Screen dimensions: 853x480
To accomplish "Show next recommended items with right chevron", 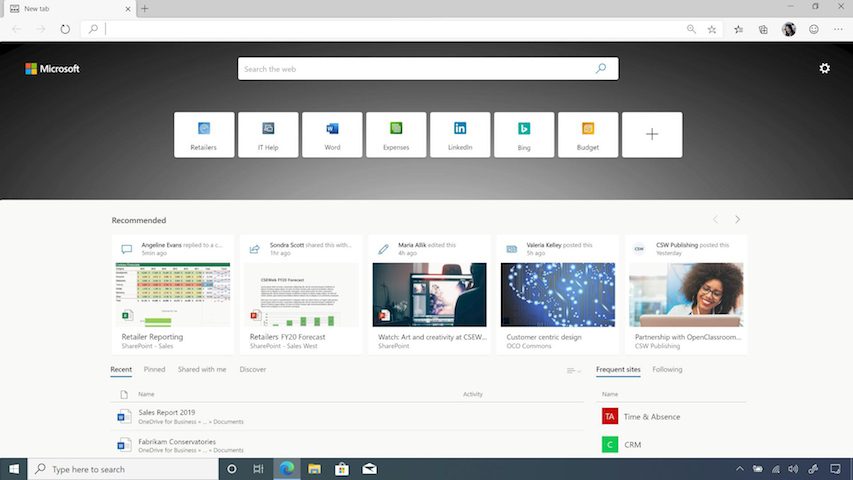I will coord(737,219).
